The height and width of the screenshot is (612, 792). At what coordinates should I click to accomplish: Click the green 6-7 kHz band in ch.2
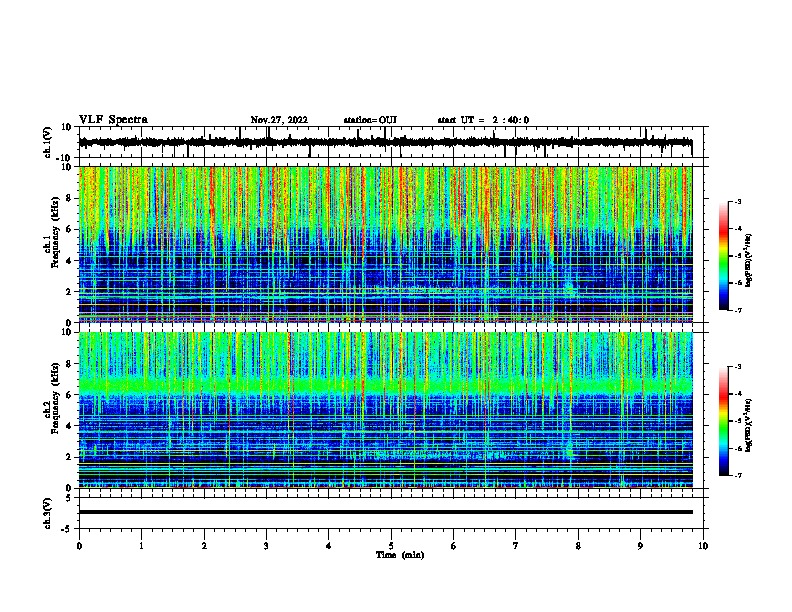tap(385, 386)
